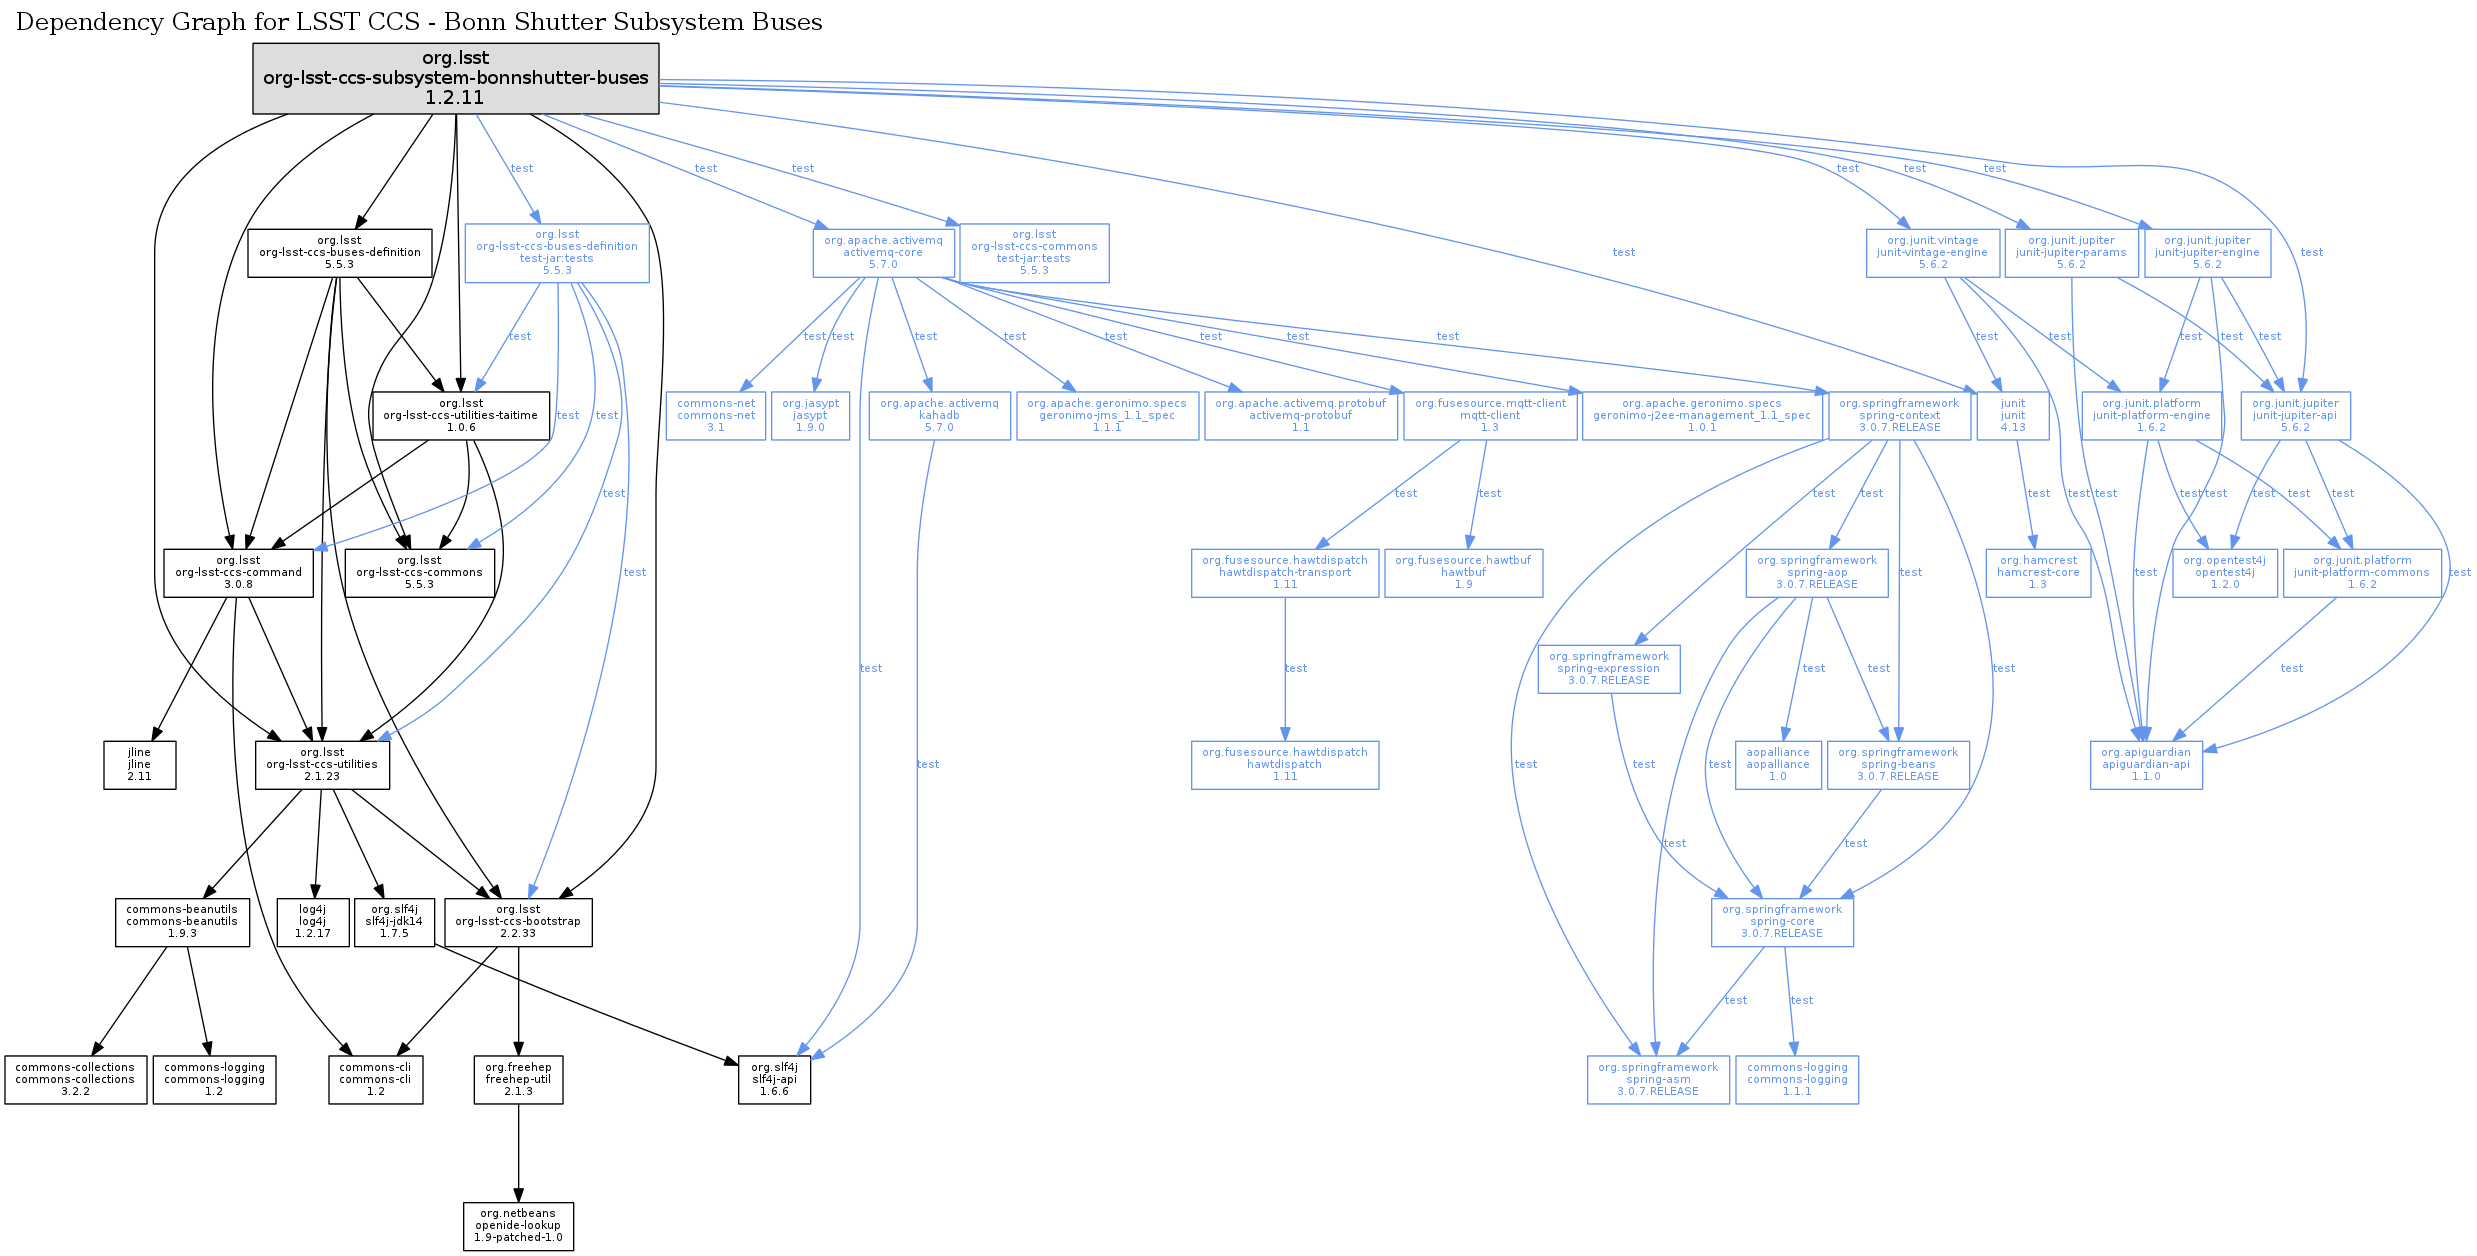Select the org-lsst-ccs-bootstrap 2.2.33 node
Viewport: 2477px width, 1256px height.
point(517,922)
